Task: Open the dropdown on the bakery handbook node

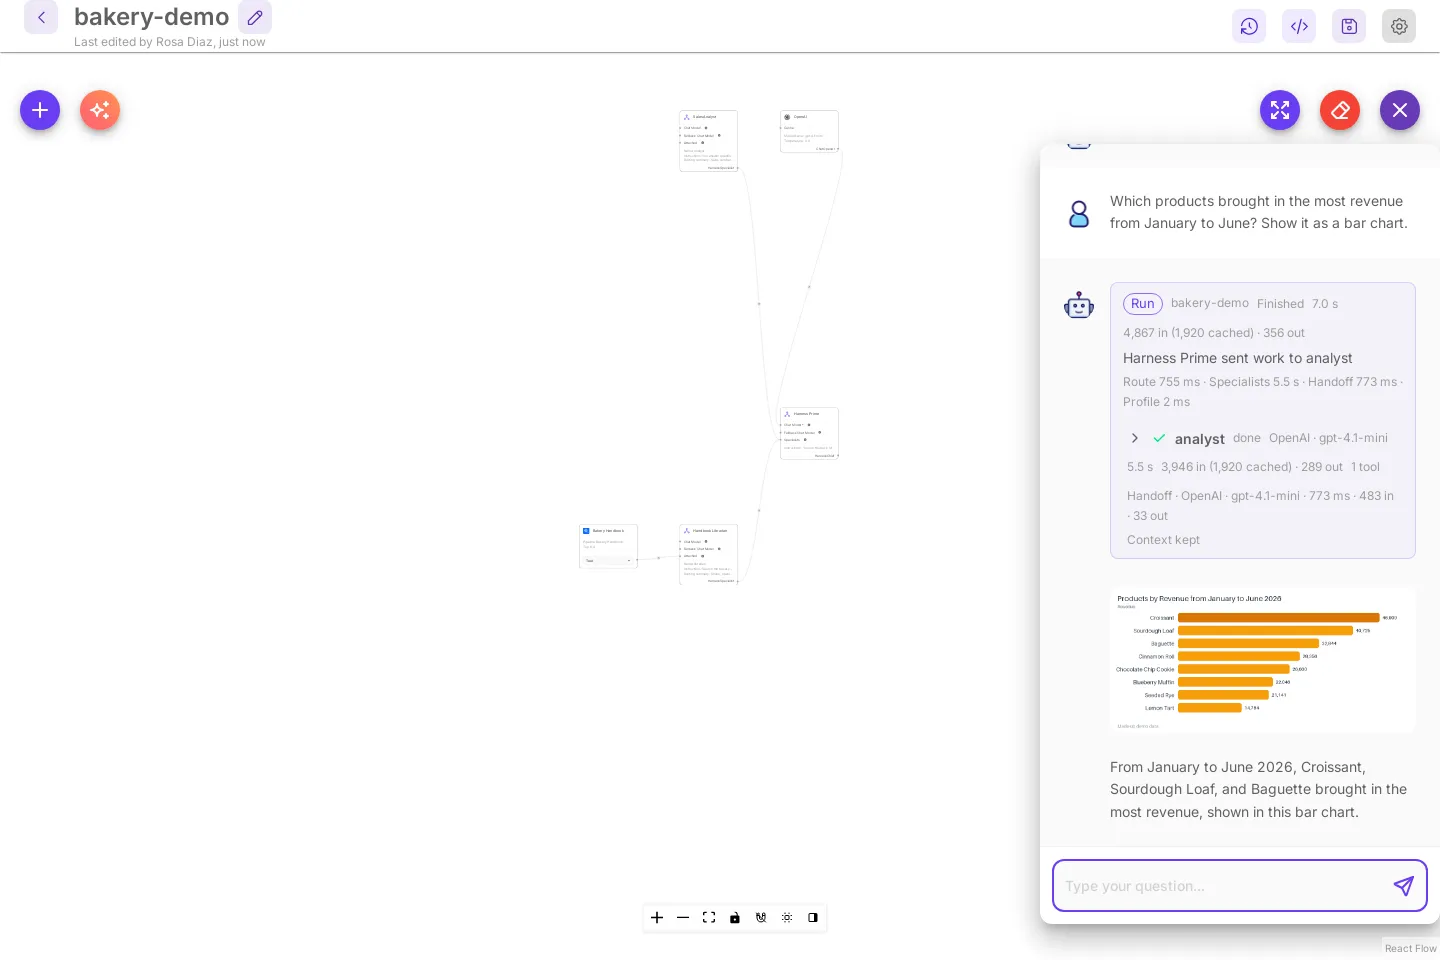Action: [608, 561]
